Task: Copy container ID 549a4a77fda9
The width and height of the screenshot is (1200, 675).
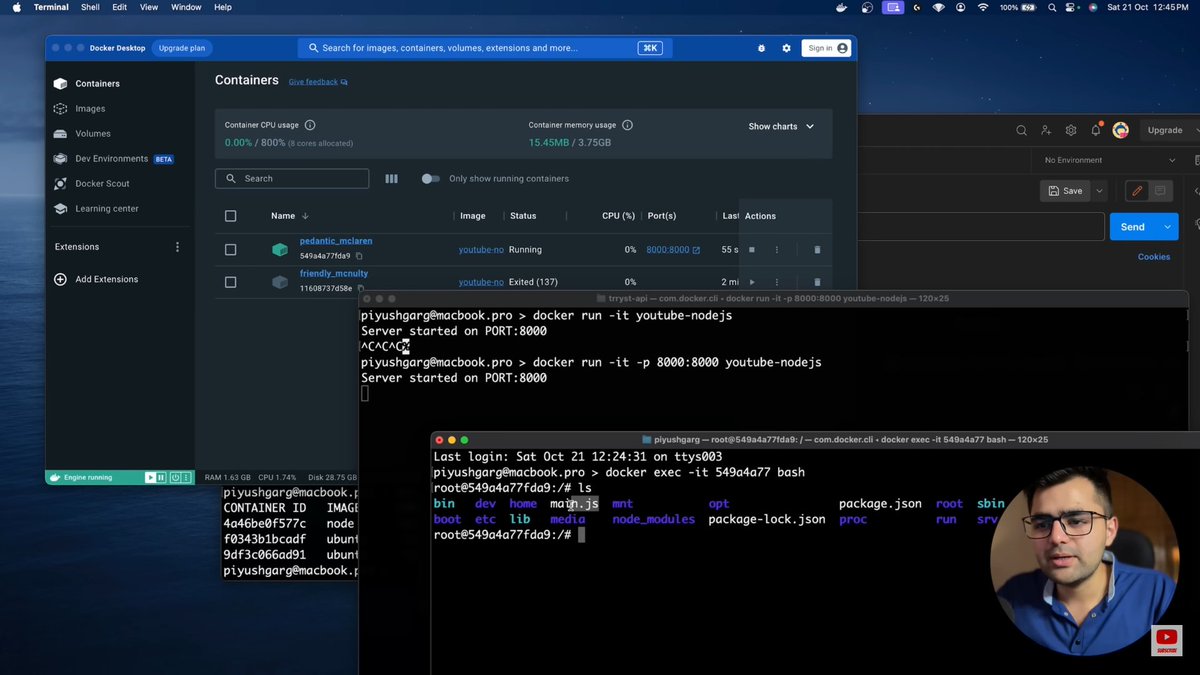Action: click(x=359, y=257)
